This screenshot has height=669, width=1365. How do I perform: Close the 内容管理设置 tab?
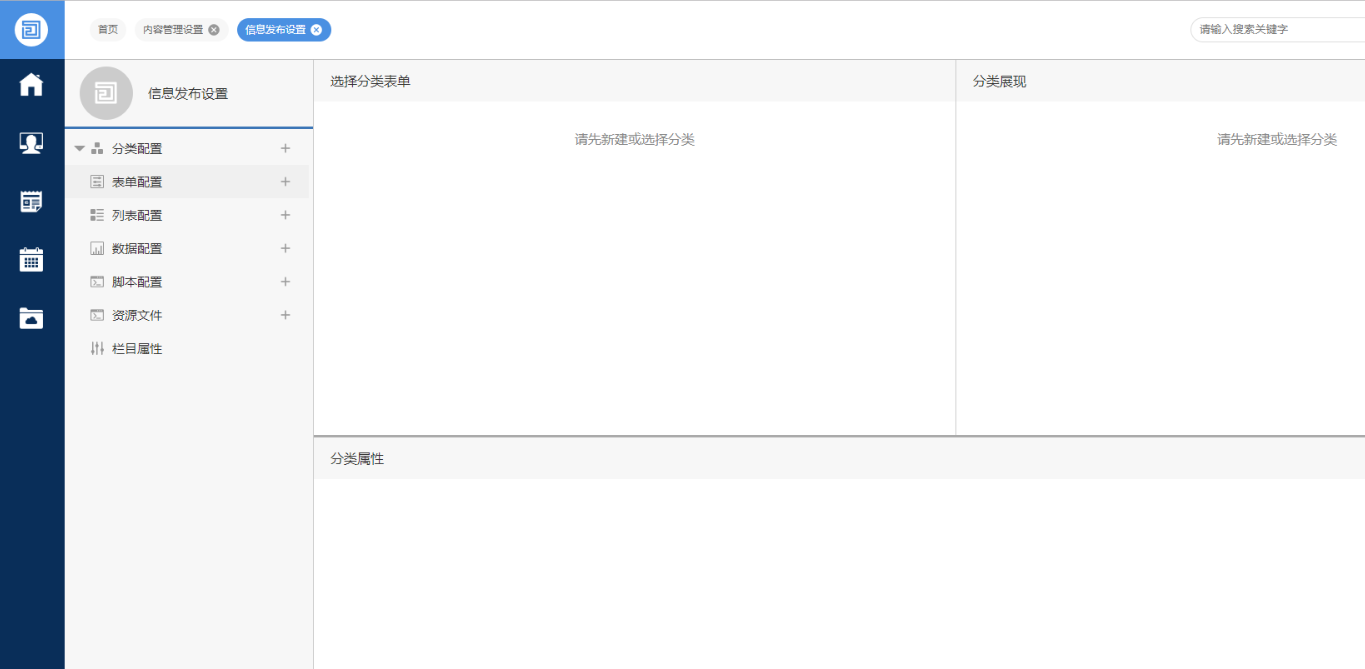coord(212,29)
